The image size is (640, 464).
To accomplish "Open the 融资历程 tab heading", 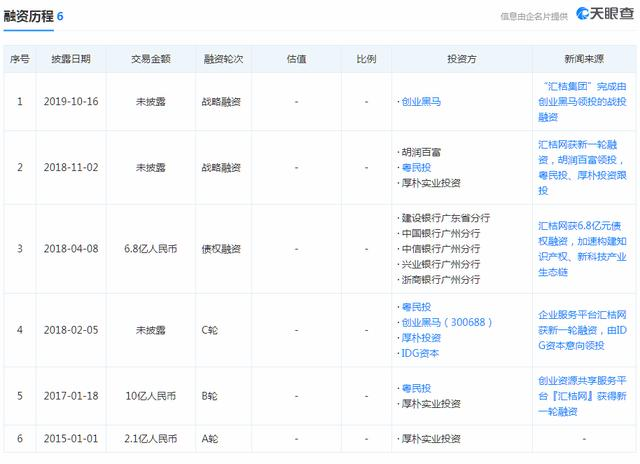I will [x=29, y=16].
